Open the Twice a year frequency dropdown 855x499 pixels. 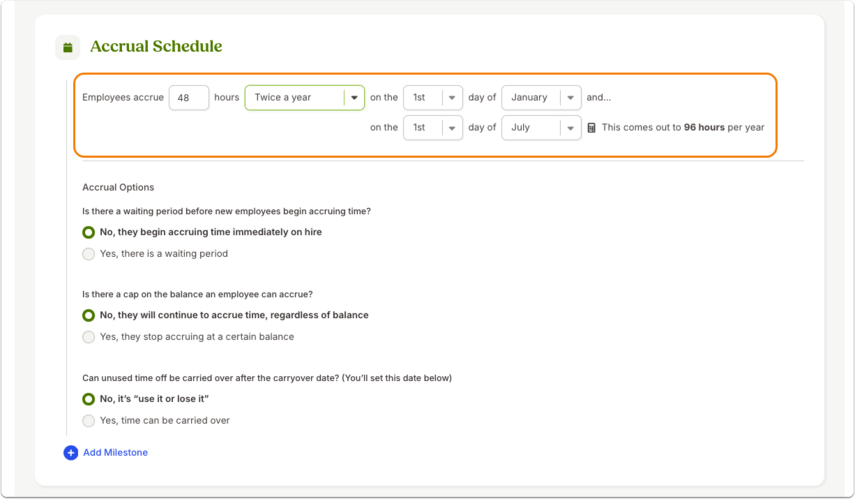[x=304, y=98]
